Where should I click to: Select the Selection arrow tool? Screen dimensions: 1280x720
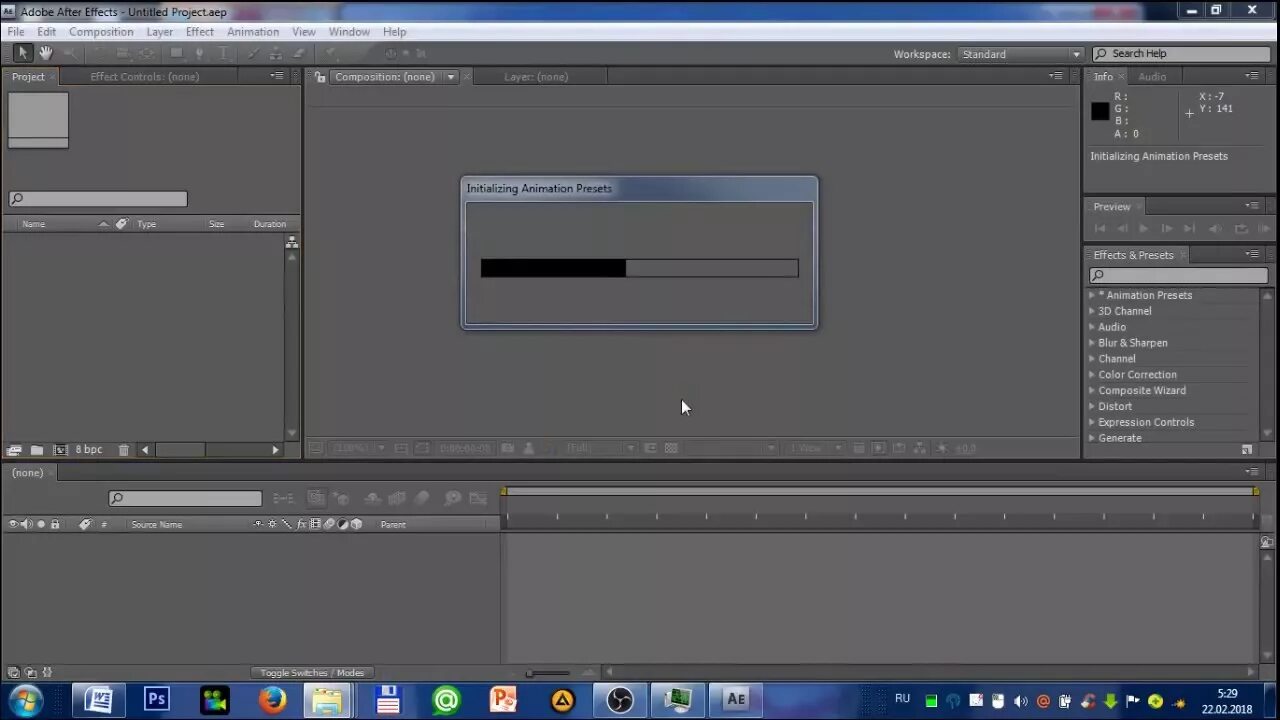point(23,53)
